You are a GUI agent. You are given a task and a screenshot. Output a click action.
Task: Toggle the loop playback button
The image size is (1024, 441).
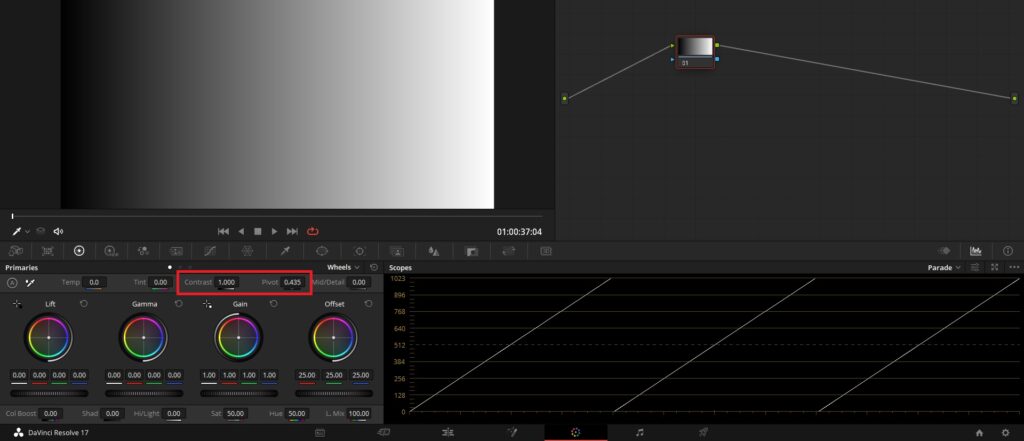(312, 231)
